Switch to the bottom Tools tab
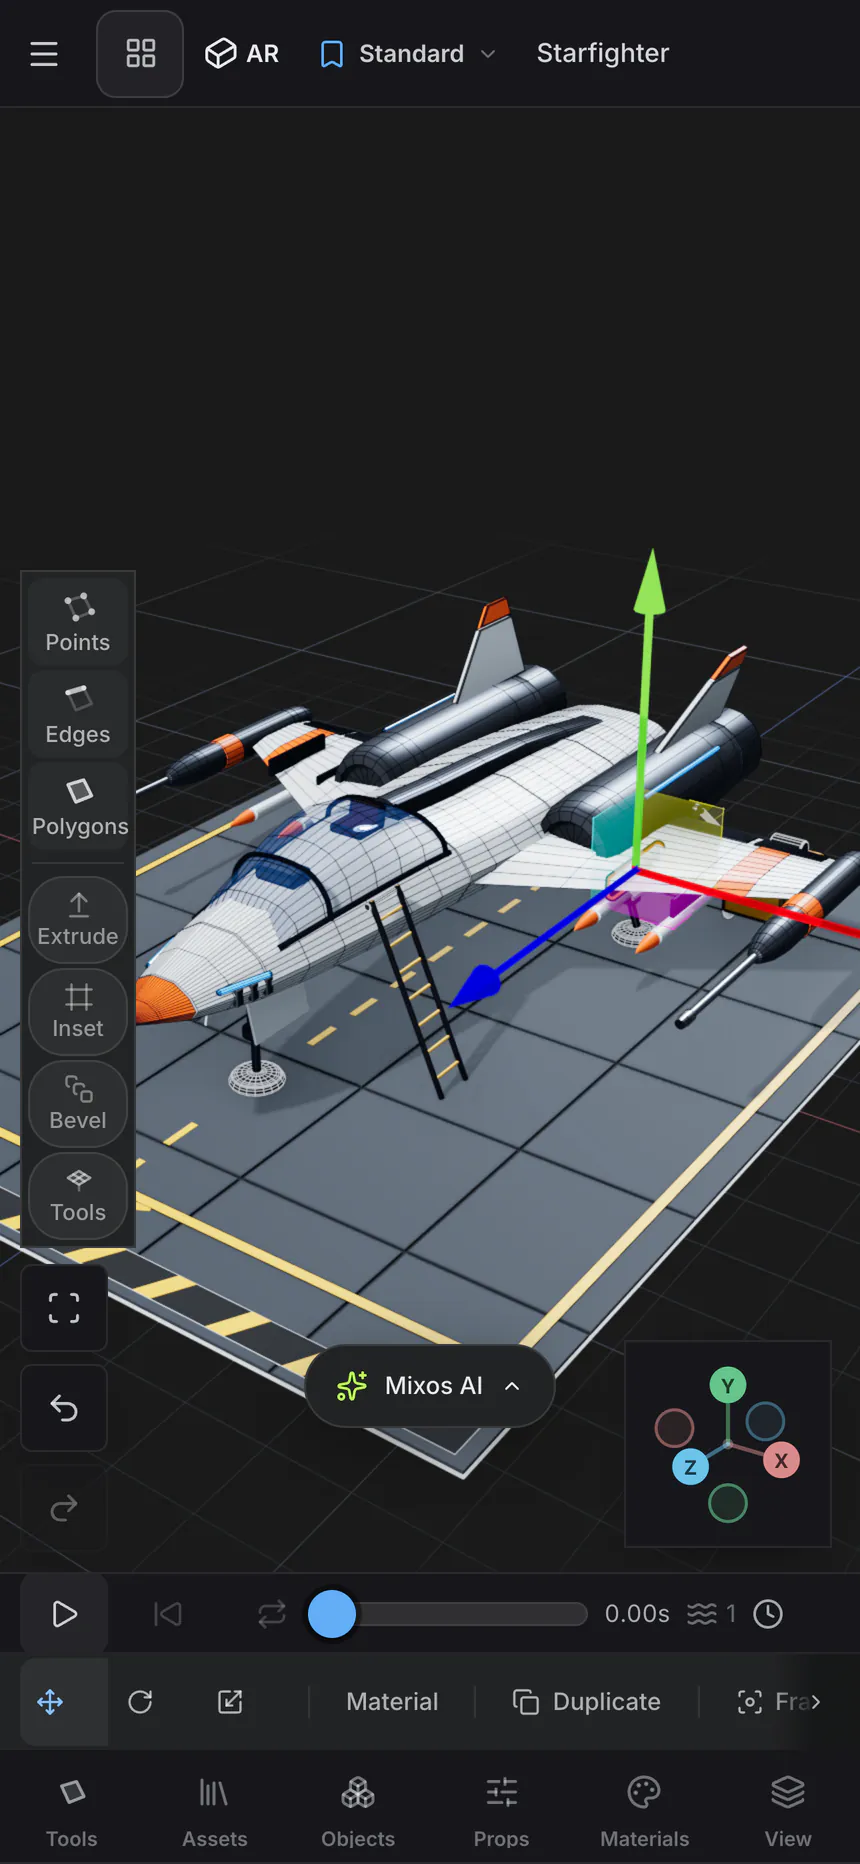 click(x=72, y=1812)
